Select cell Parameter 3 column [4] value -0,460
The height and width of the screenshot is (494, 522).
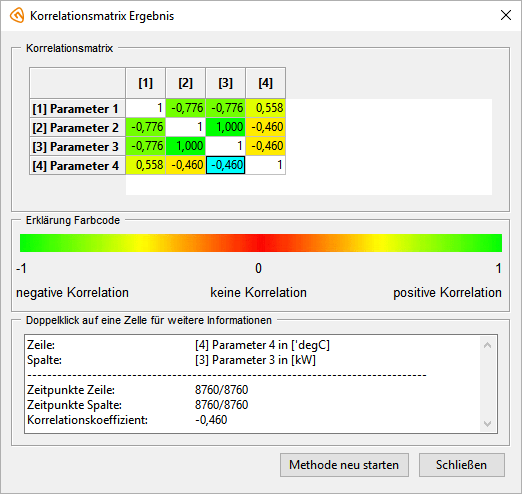click(x=266, y=146)
